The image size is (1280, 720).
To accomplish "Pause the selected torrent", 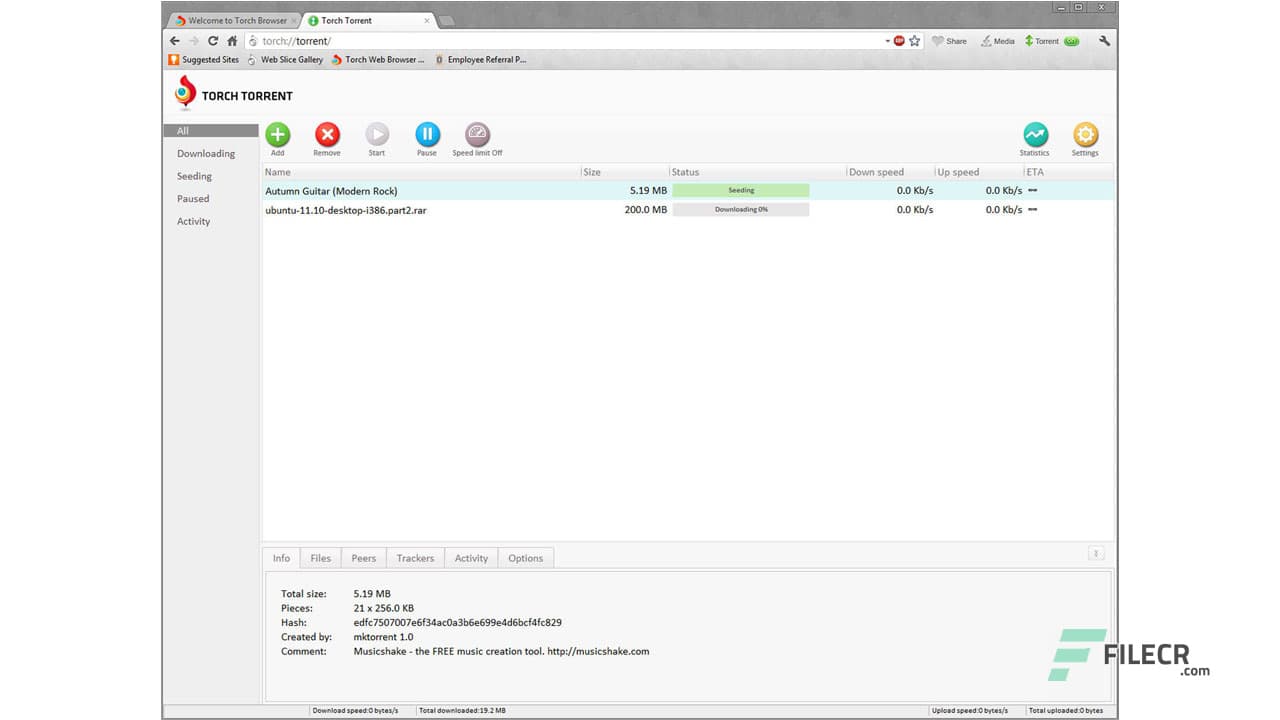I will click(x=427, y=138).
